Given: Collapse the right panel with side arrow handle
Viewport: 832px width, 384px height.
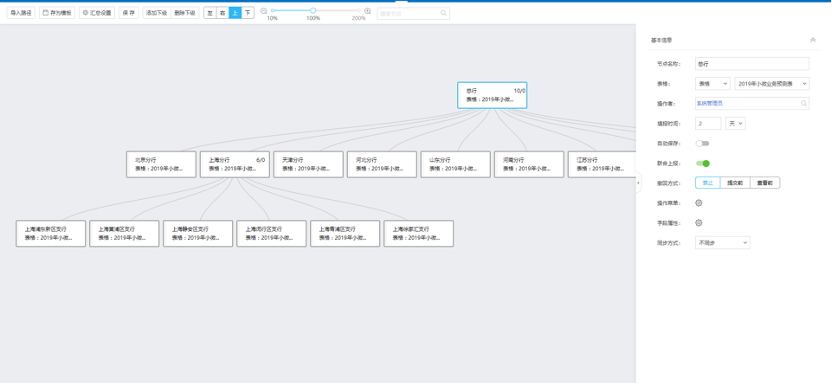Looking at the screenshot, I should click(x=638, y=182).
